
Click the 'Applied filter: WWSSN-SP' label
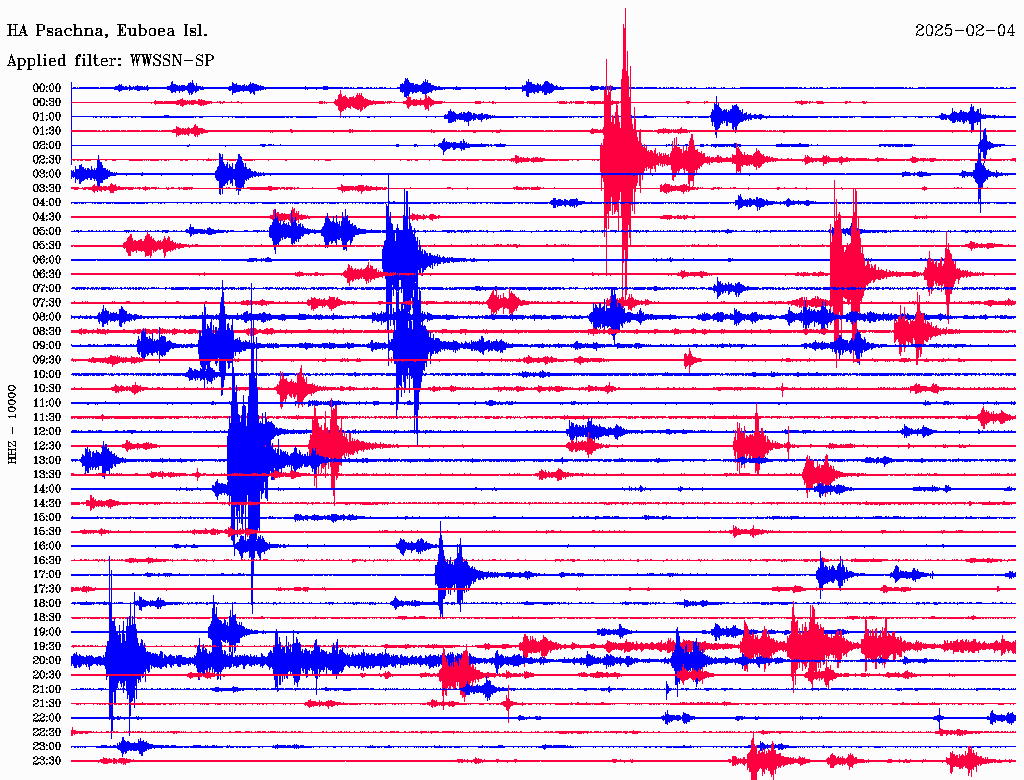pyautogui.click(x=110, y=61)
